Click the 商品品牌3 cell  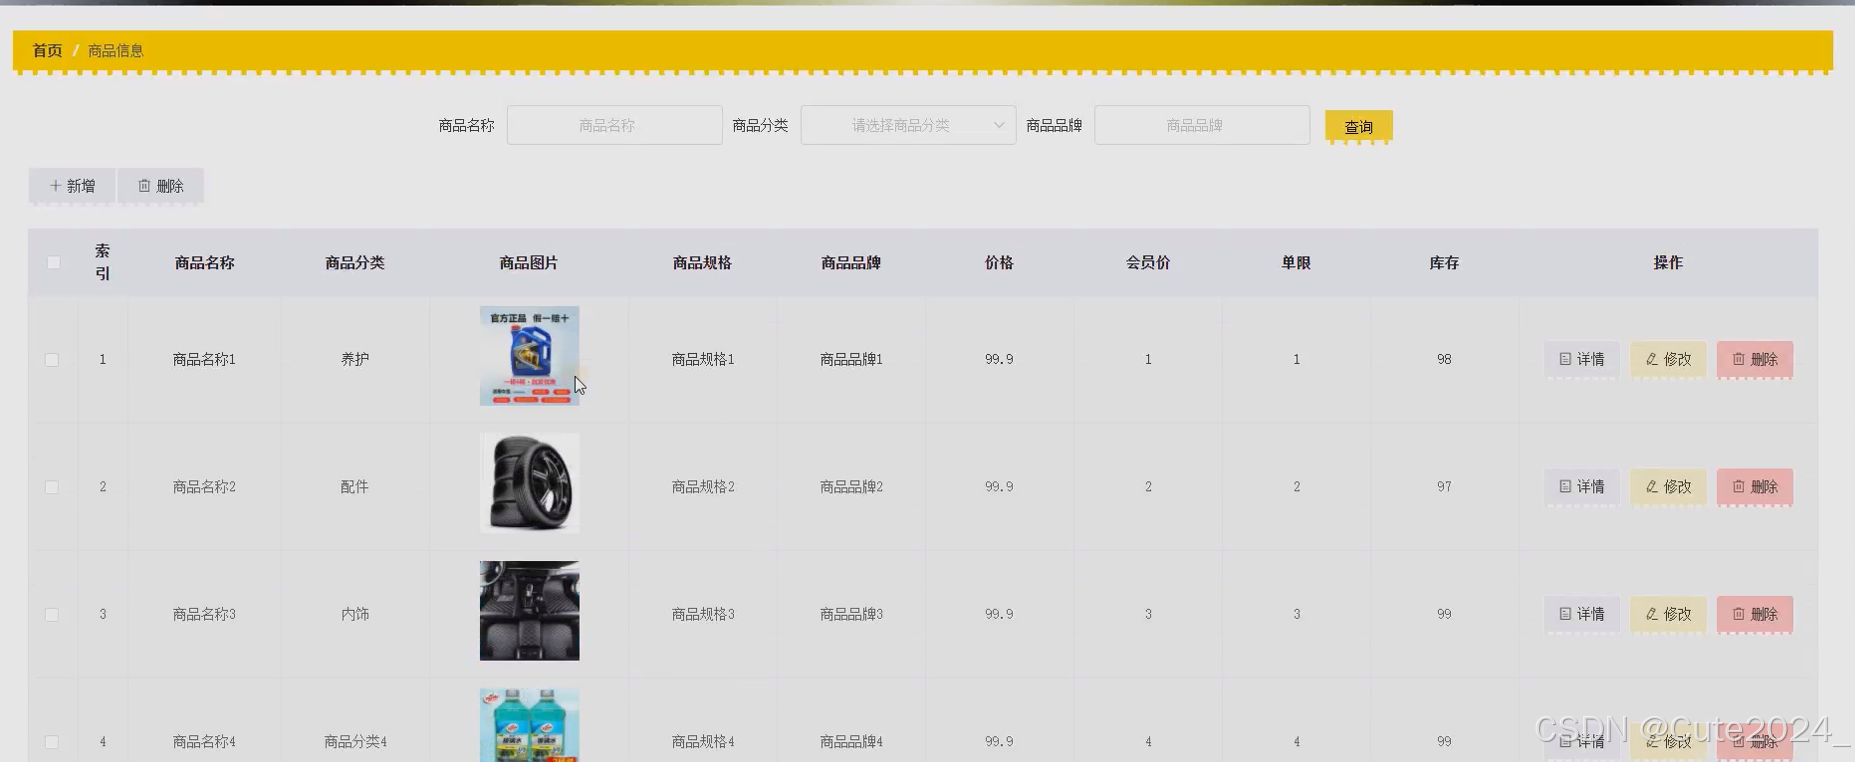(851, 614)
